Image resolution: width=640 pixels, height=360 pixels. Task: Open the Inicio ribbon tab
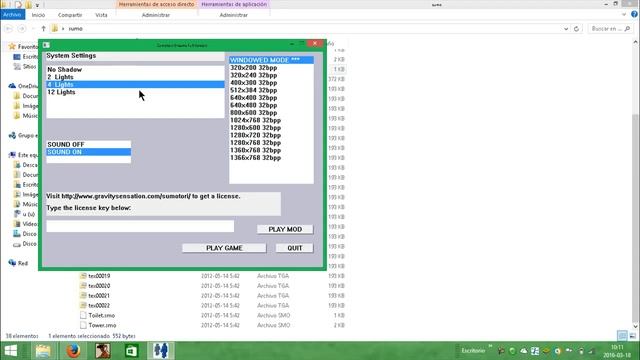pyautogui.click(x=38, y=15)
